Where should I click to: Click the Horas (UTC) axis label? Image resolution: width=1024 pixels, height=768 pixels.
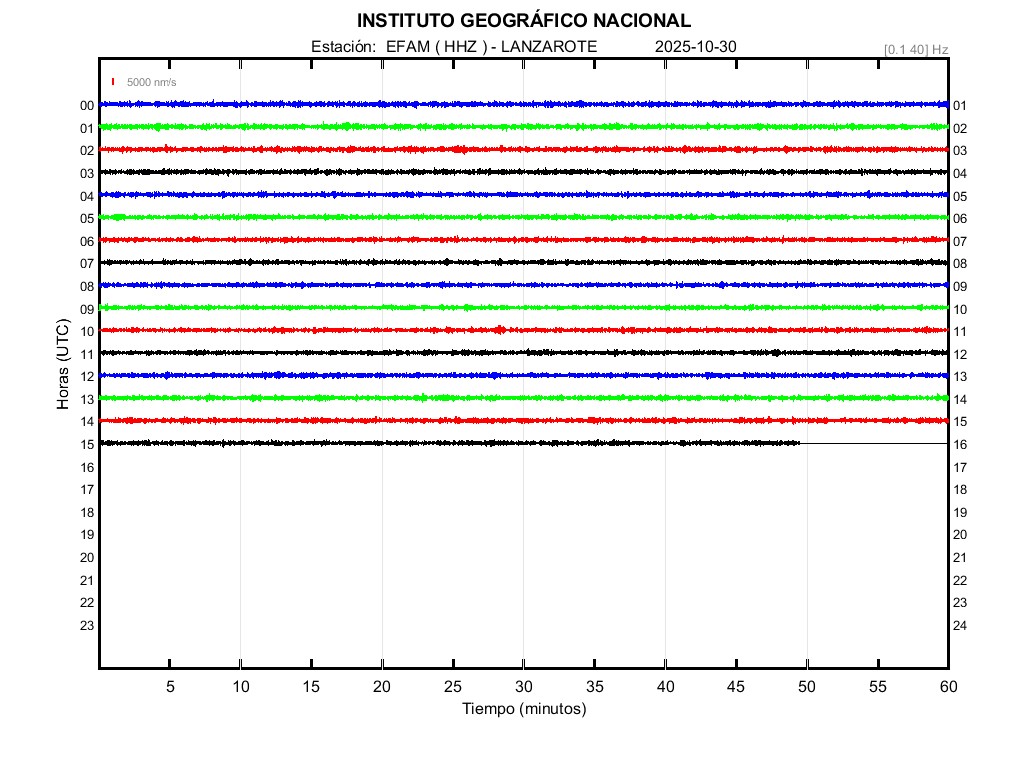click(63, 366)
